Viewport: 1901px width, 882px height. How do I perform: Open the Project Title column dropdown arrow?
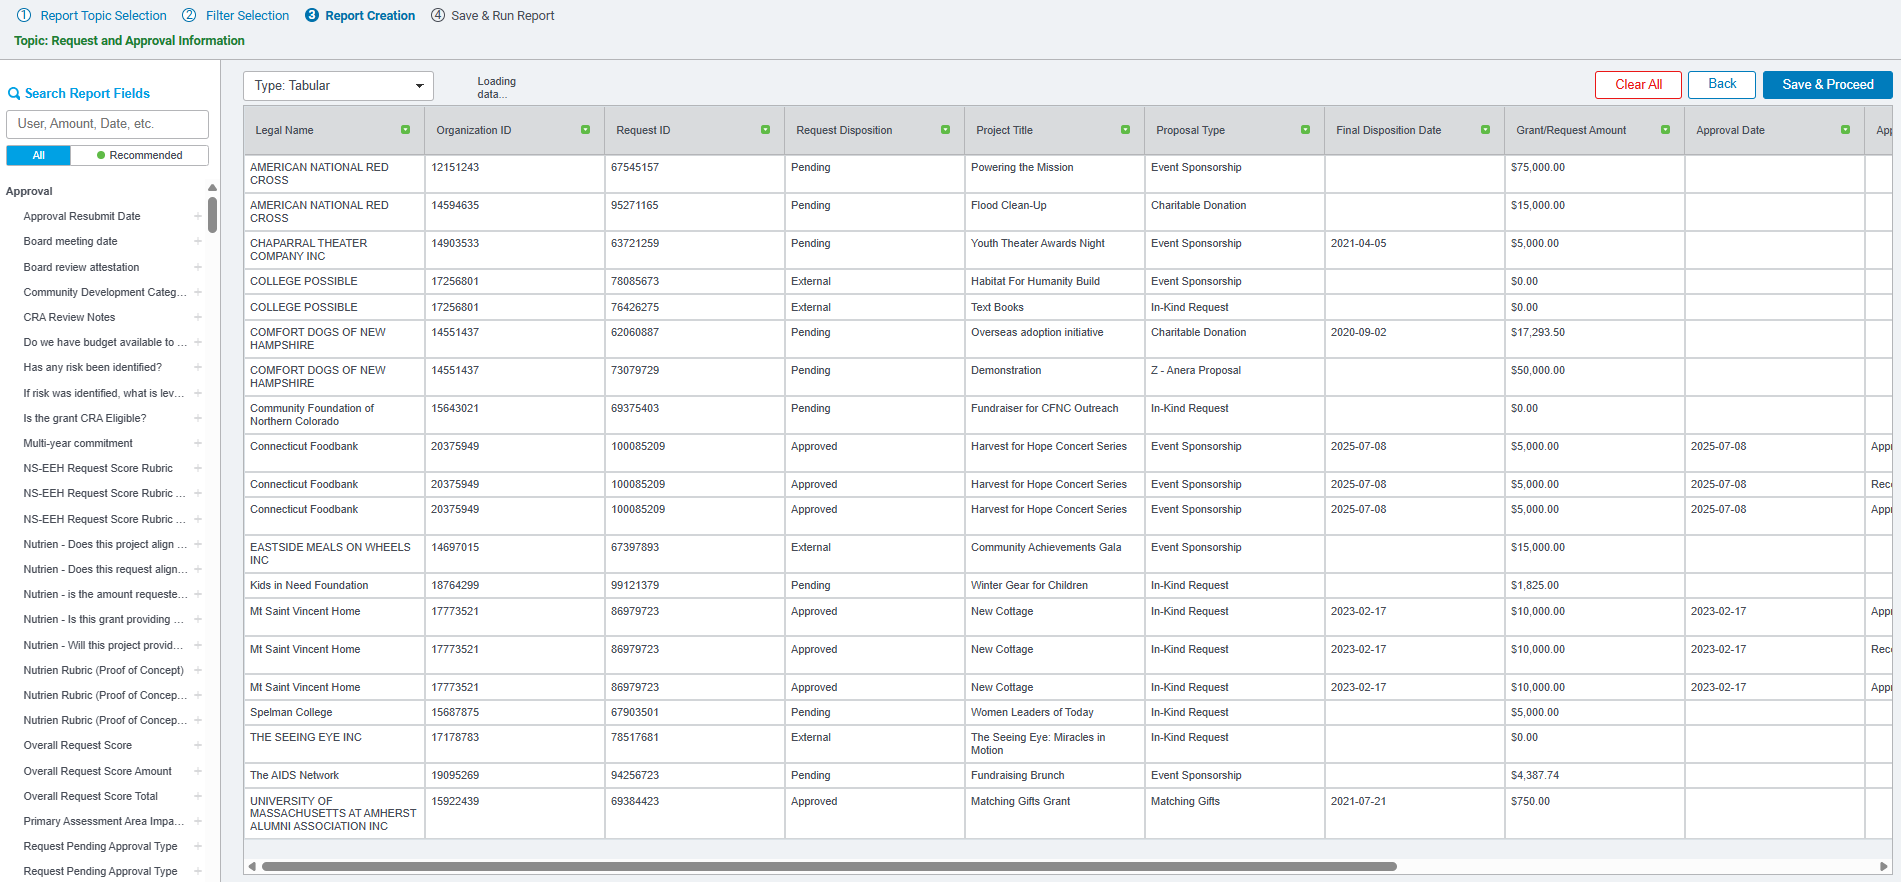[x=1125, y=130]
